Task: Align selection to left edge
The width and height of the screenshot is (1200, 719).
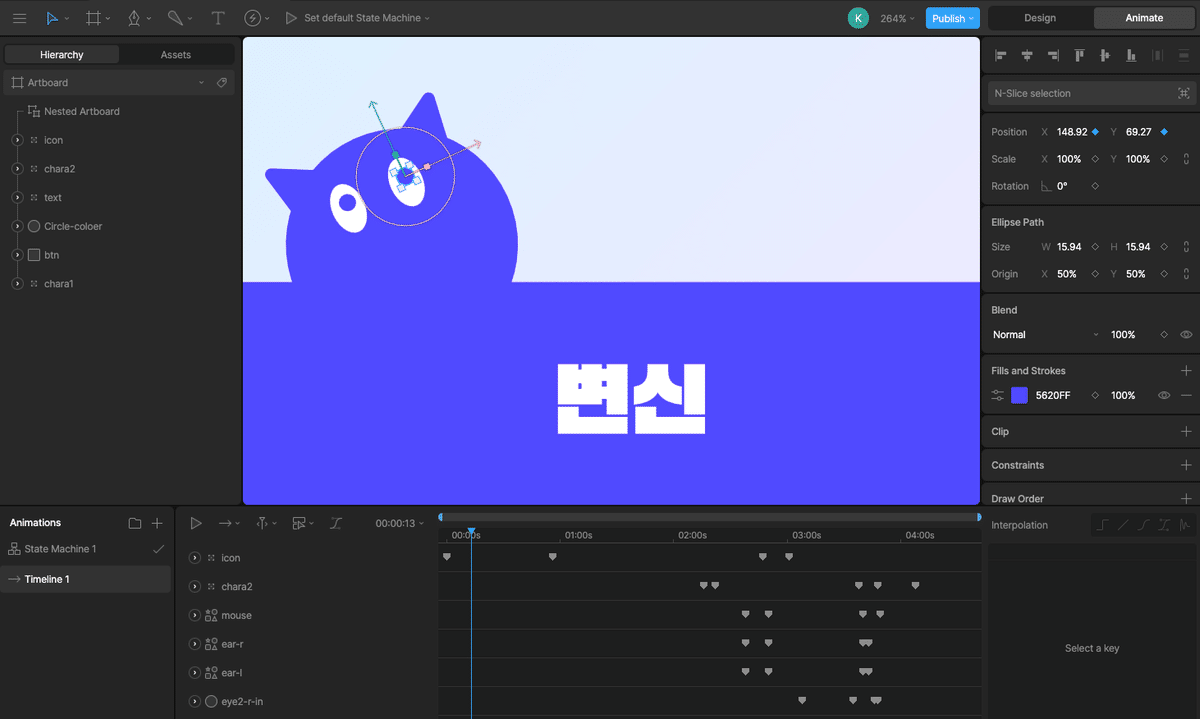Action: [1001, 56]
